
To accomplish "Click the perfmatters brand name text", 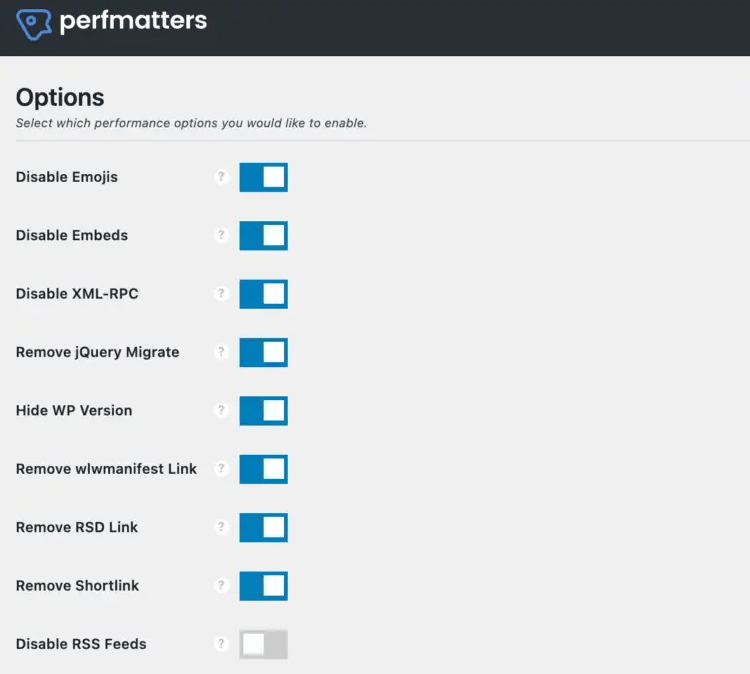I will tap(133, 21).
